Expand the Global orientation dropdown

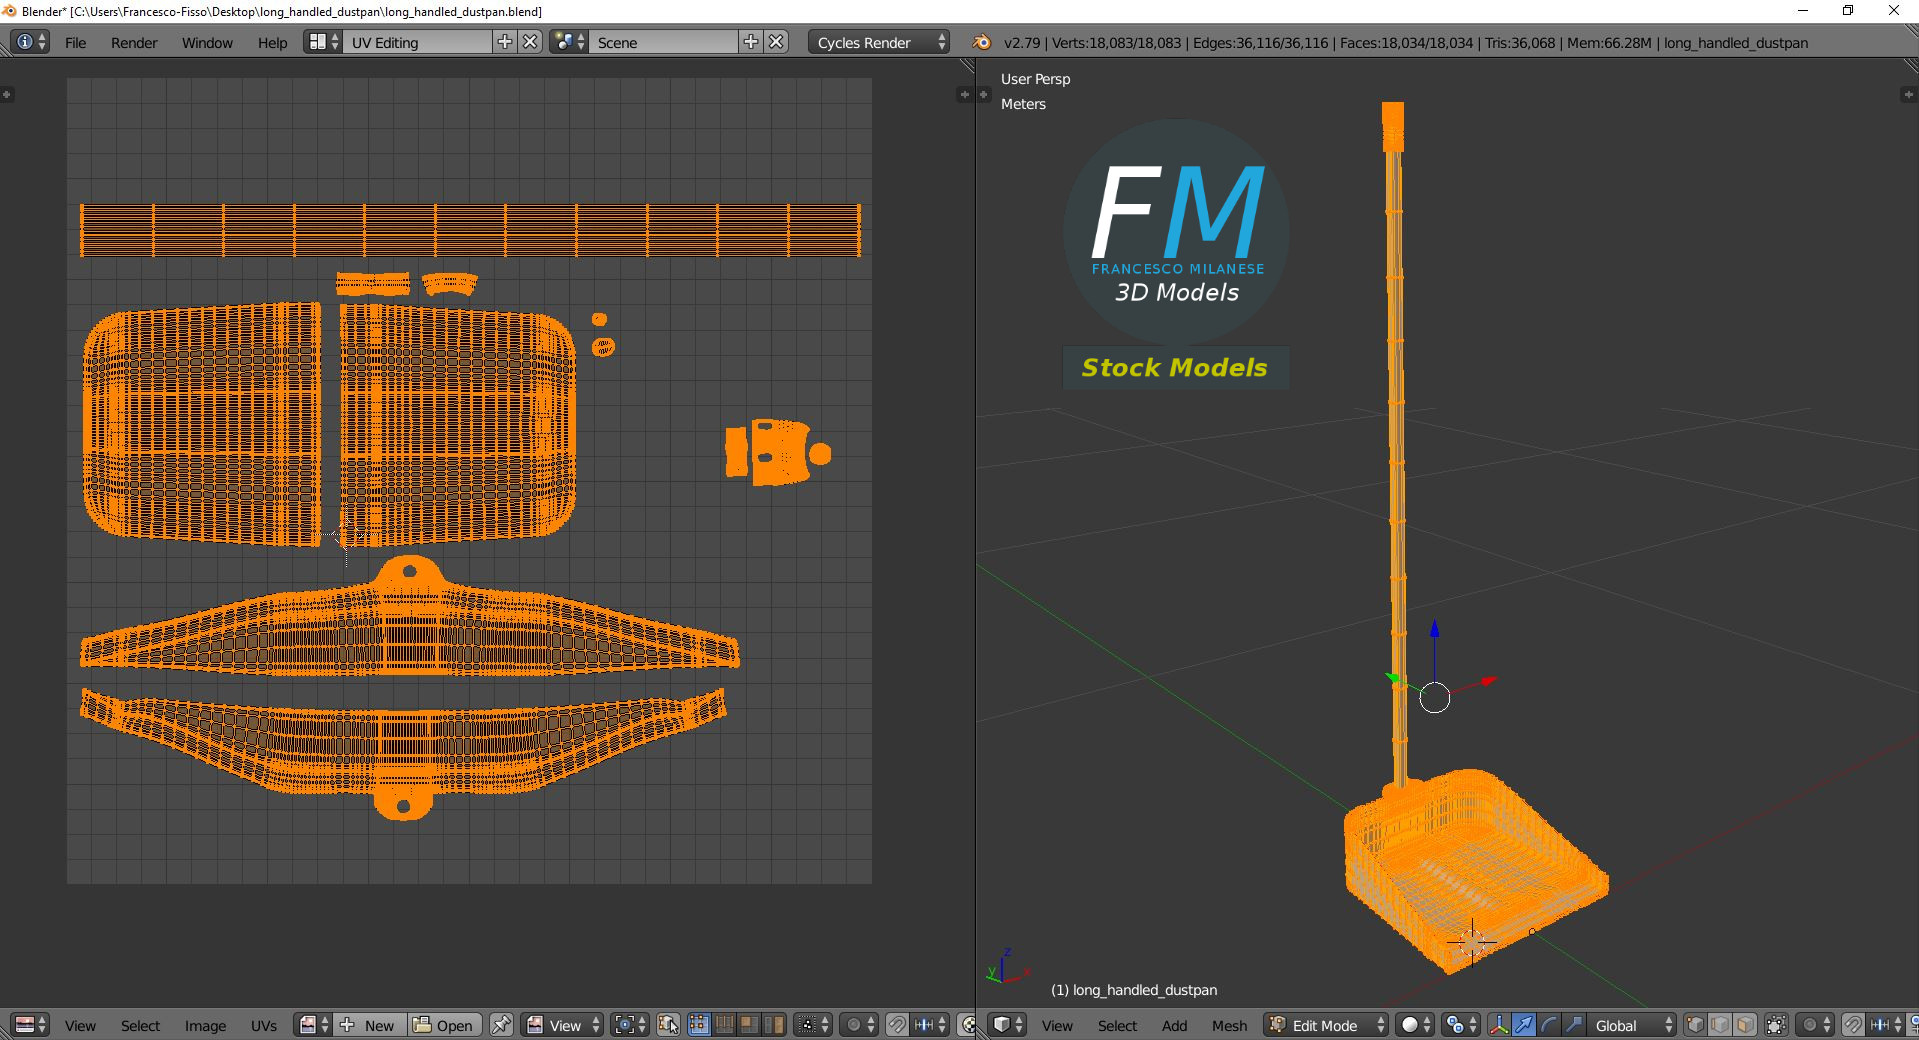click(x=1632, y=1025)
